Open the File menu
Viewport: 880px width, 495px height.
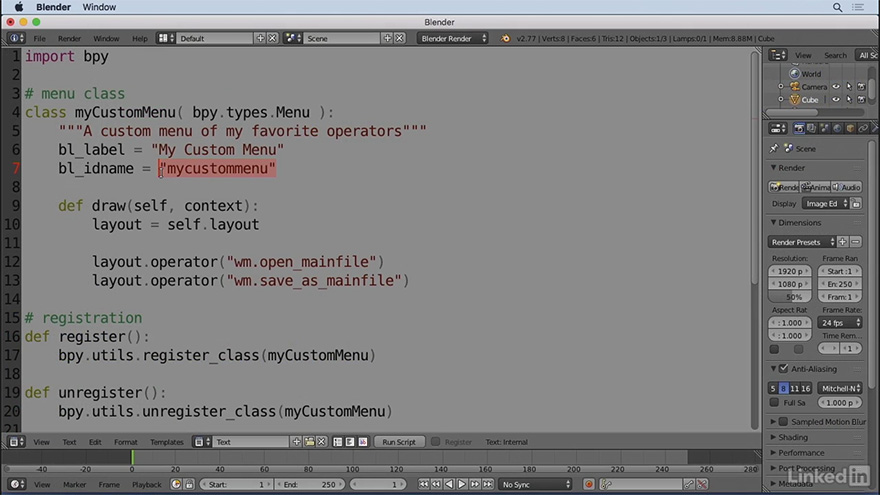pyautogui.click(x=39, y=38)
